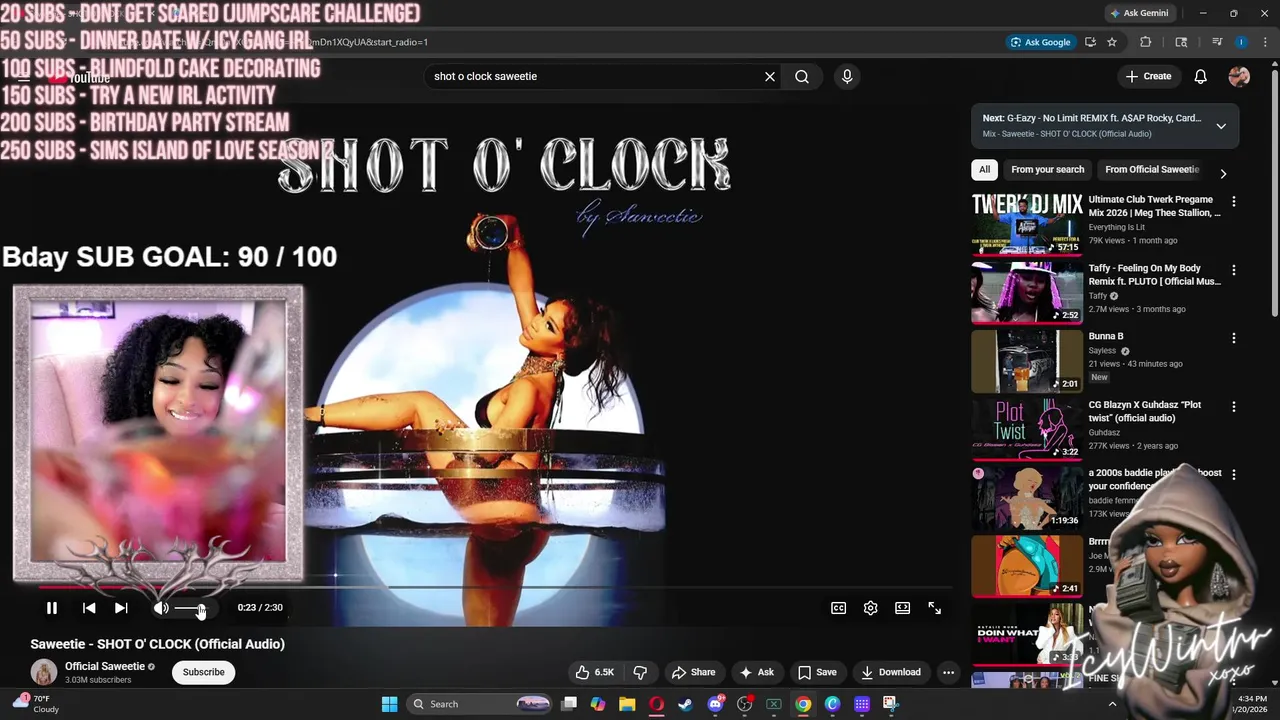Click the Ask button below video

click(756, 672)
